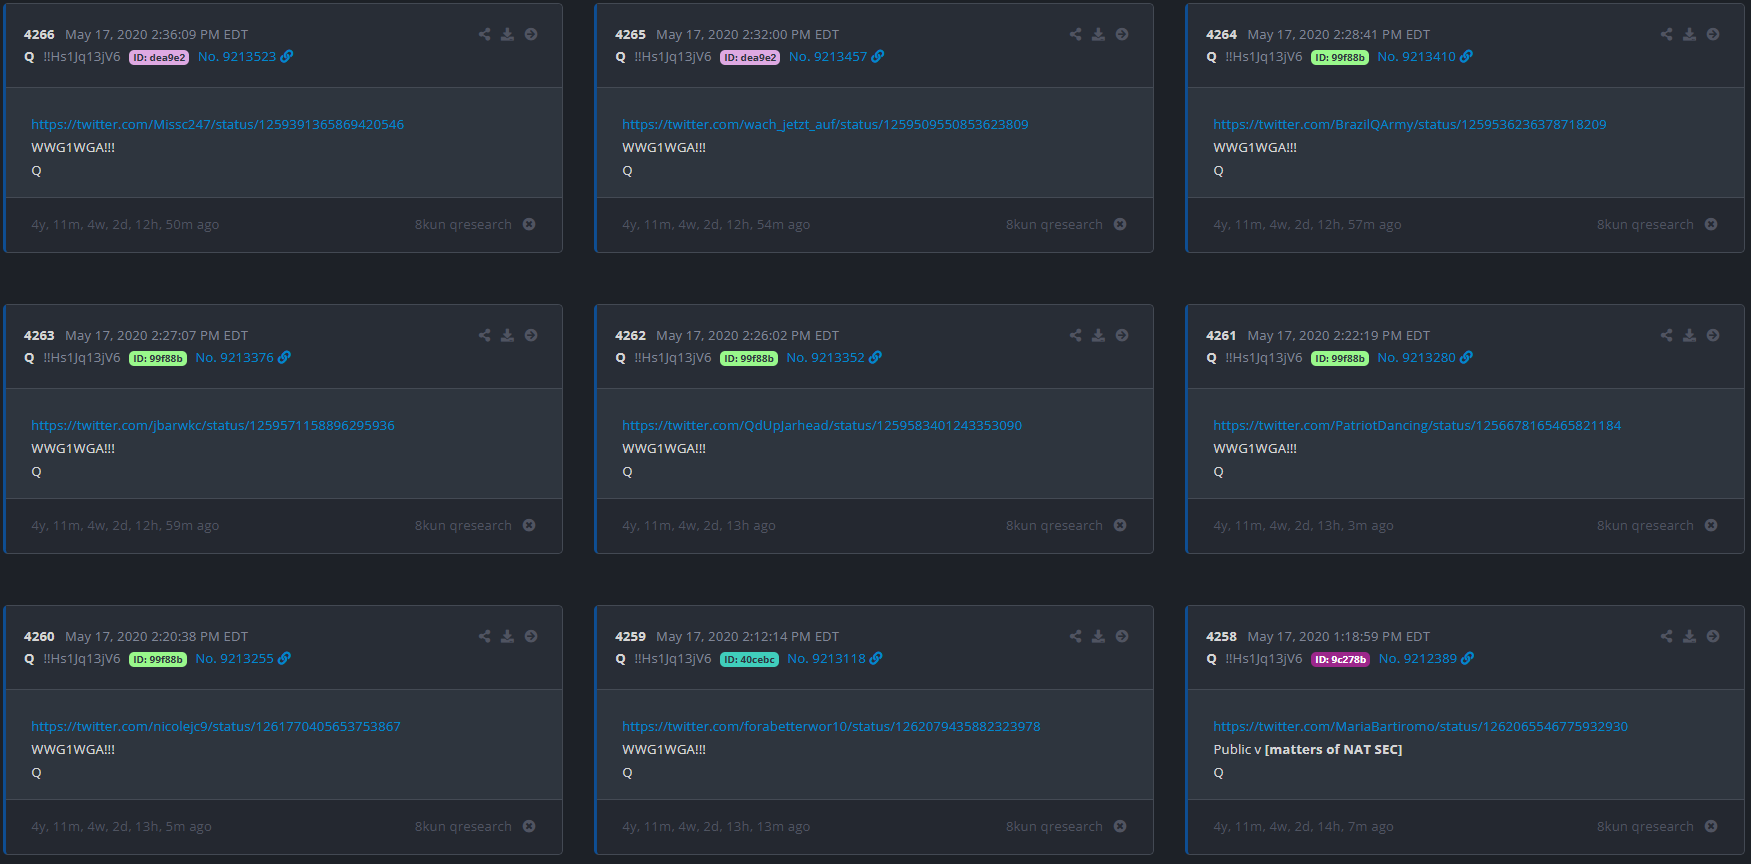
Task: Click the magenta ID: 9c278b badge
Action: click(x=1340, y=660)
